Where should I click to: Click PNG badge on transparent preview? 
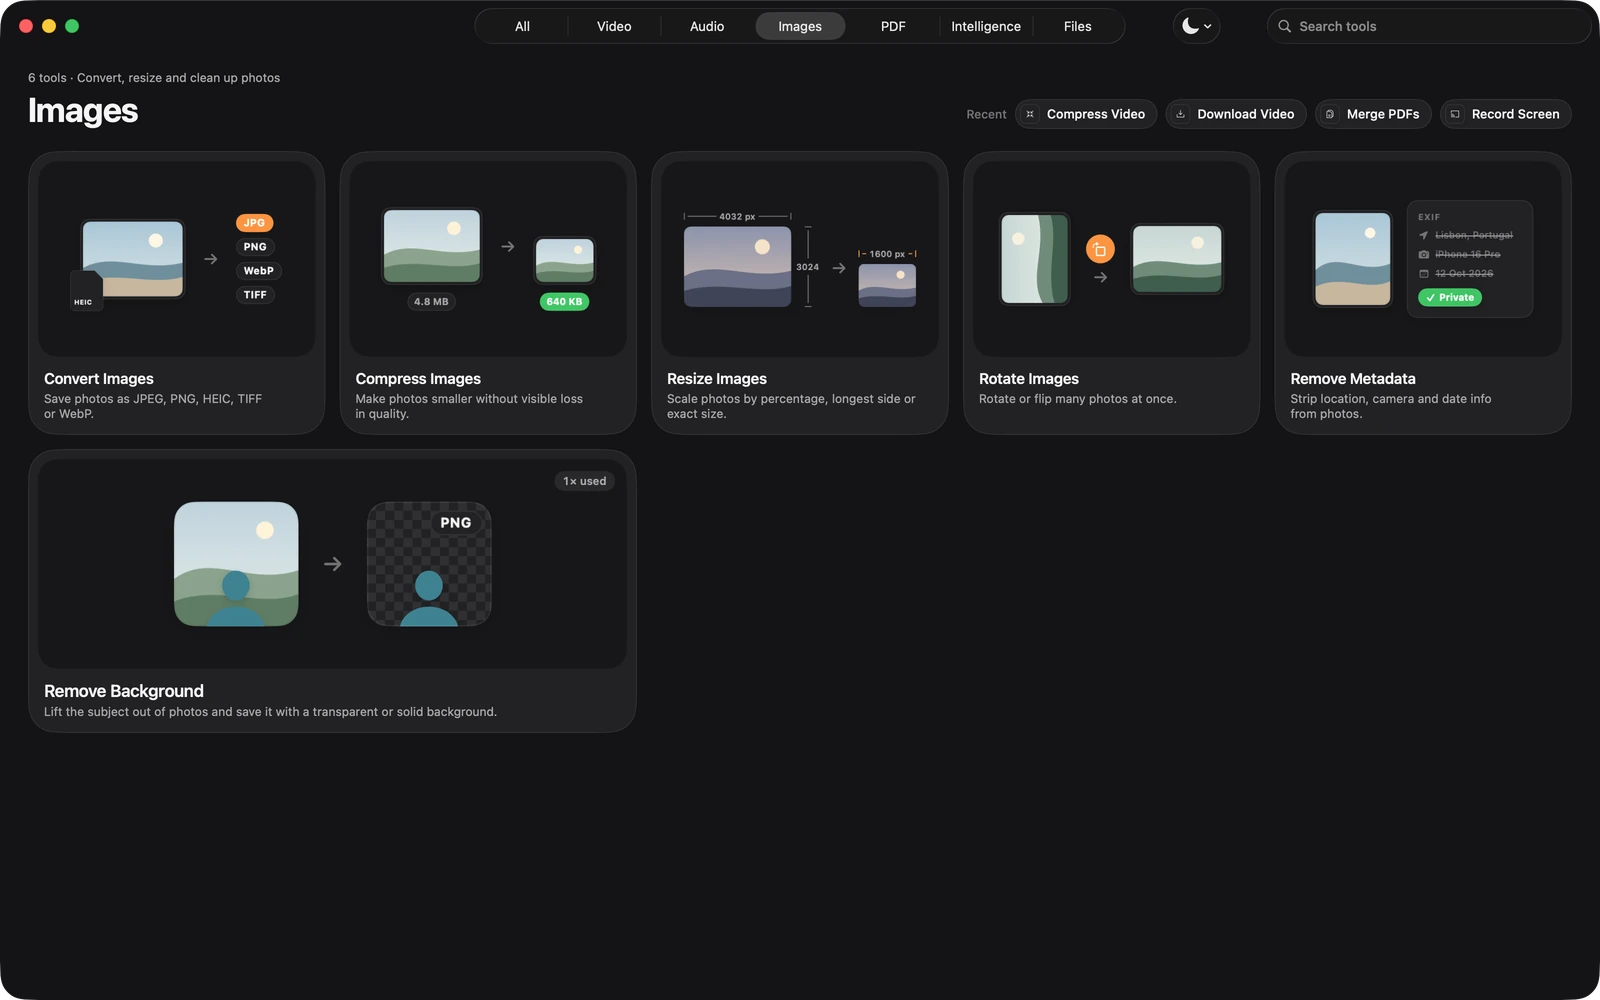tap(456, 523)
